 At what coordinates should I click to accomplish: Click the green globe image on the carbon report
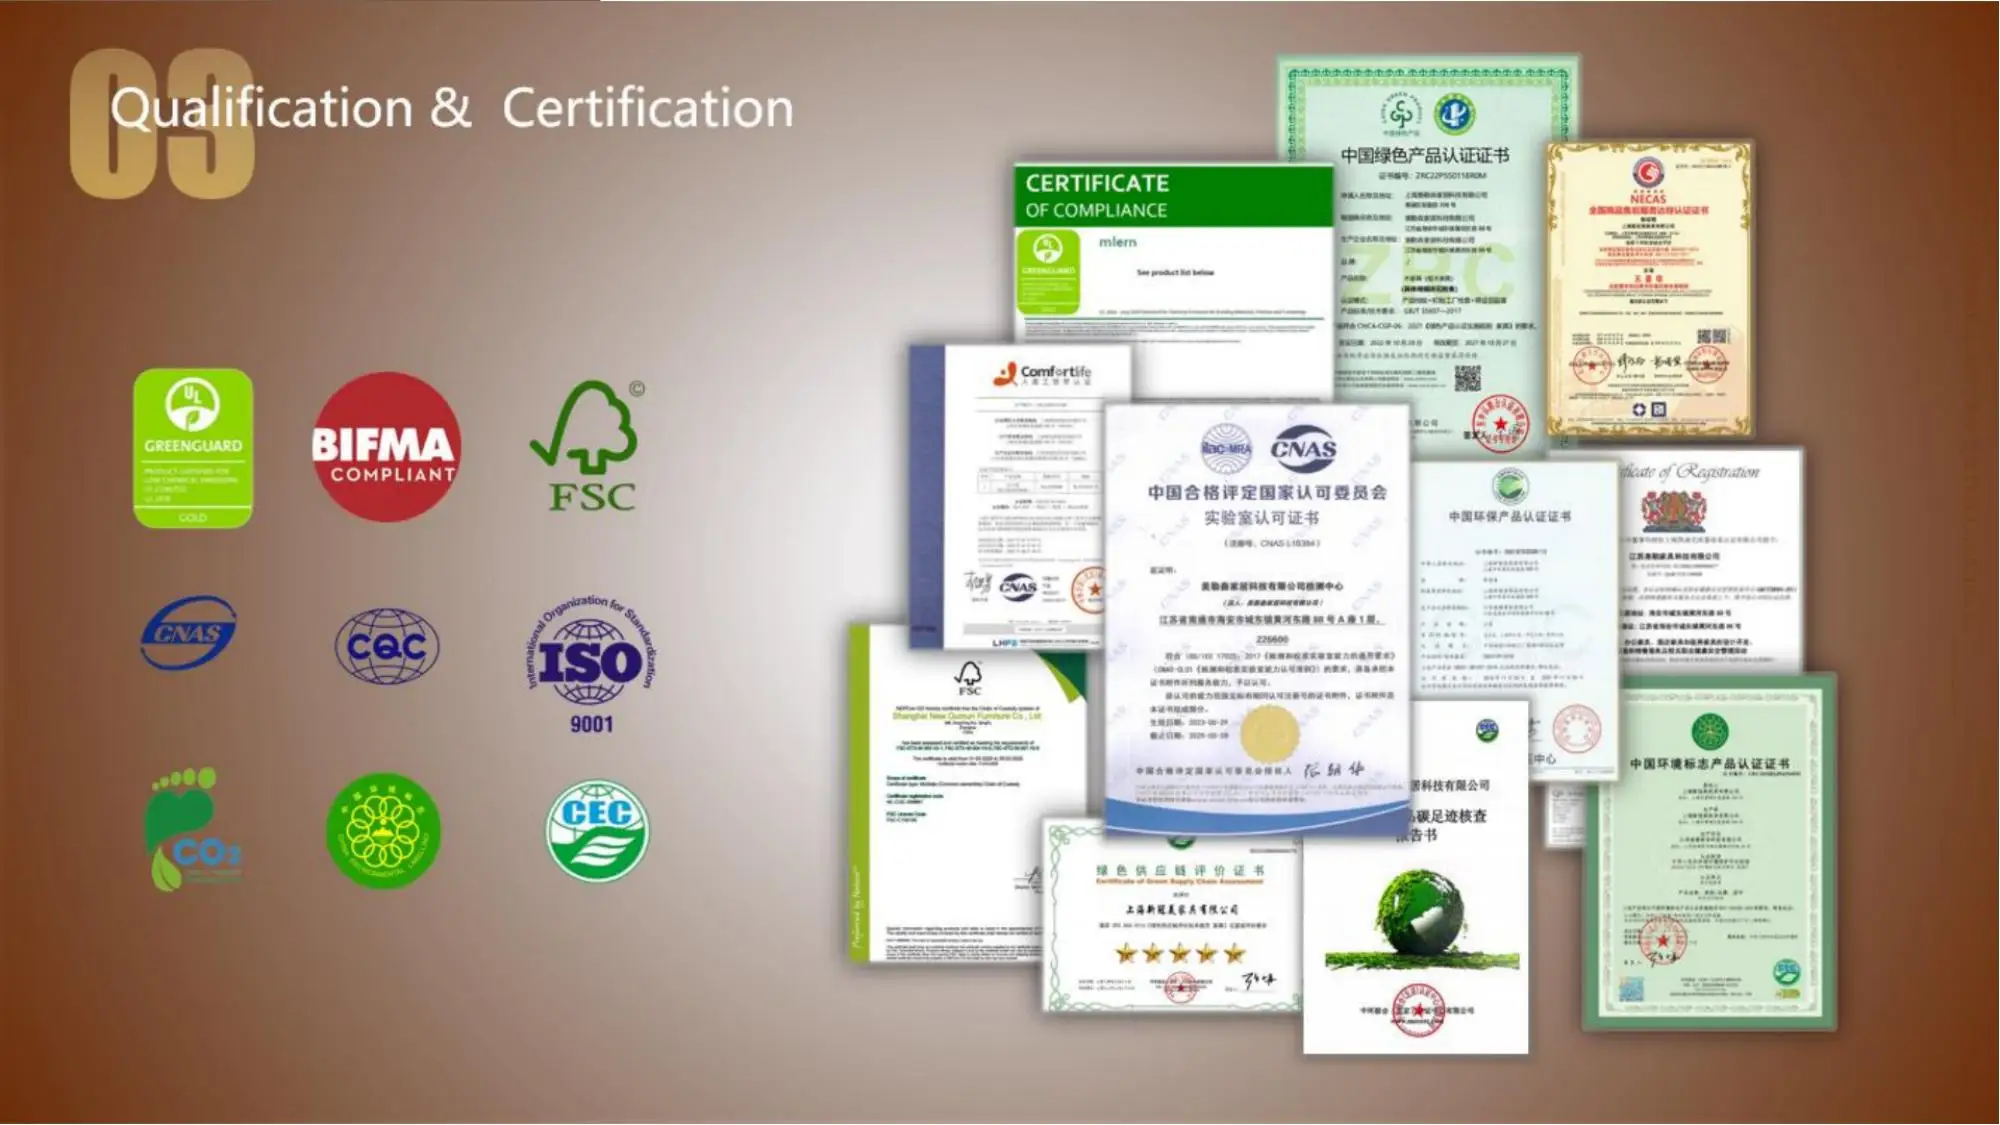pos(1421,912)
